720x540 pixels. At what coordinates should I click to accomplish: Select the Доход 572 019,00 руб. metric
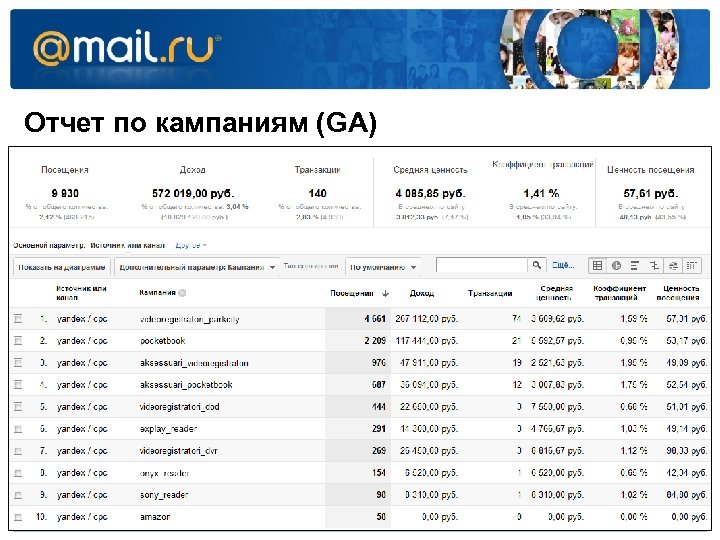point(193,192)
